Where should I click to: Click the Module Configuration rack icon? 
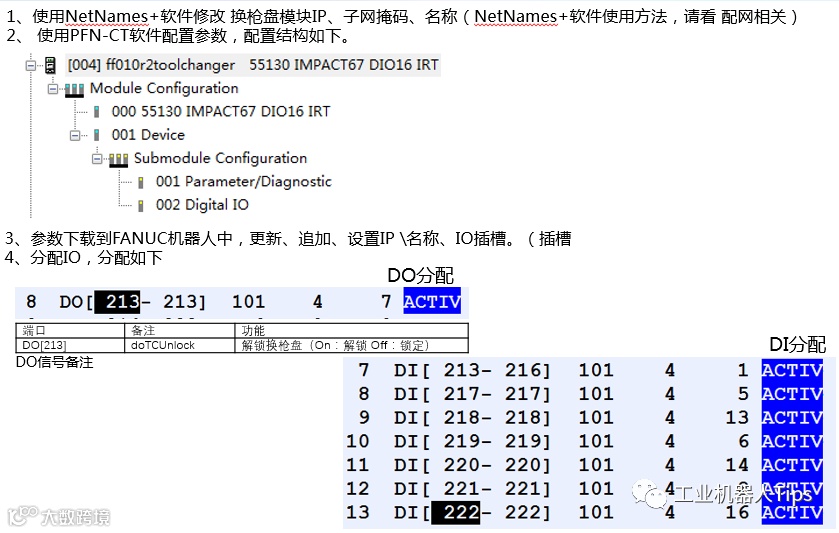click(x=74, y=90)
